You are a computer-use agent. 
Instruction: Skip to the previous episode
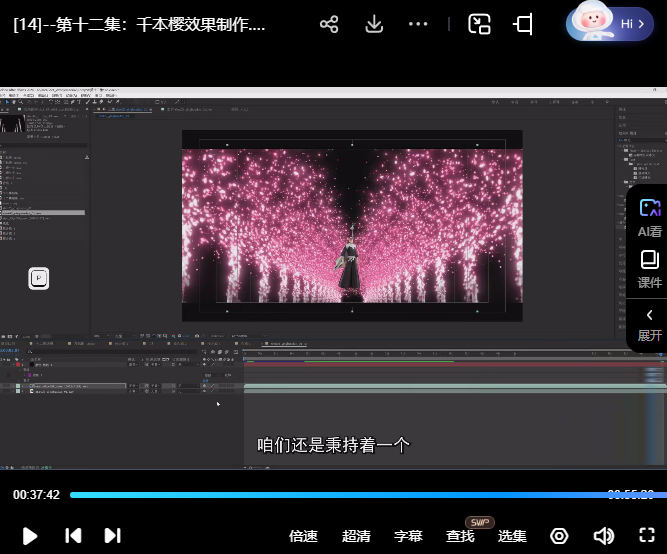click(73, 536)
